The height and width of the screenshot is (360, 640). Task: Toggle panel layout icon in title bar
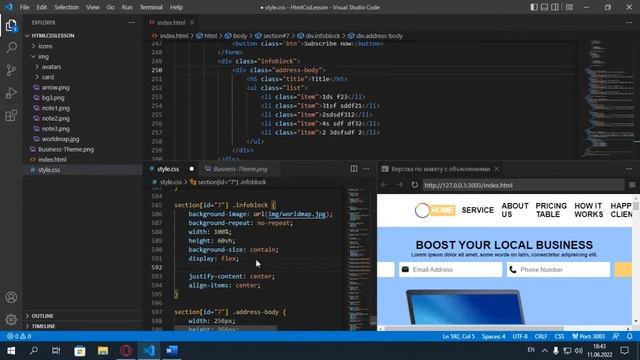coord(544,7)
